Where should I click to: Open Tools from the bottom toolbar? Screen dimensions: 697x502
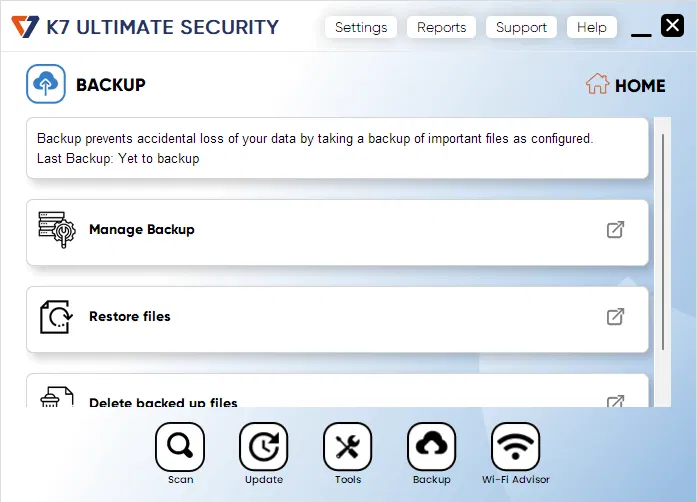tap(348, 447)
